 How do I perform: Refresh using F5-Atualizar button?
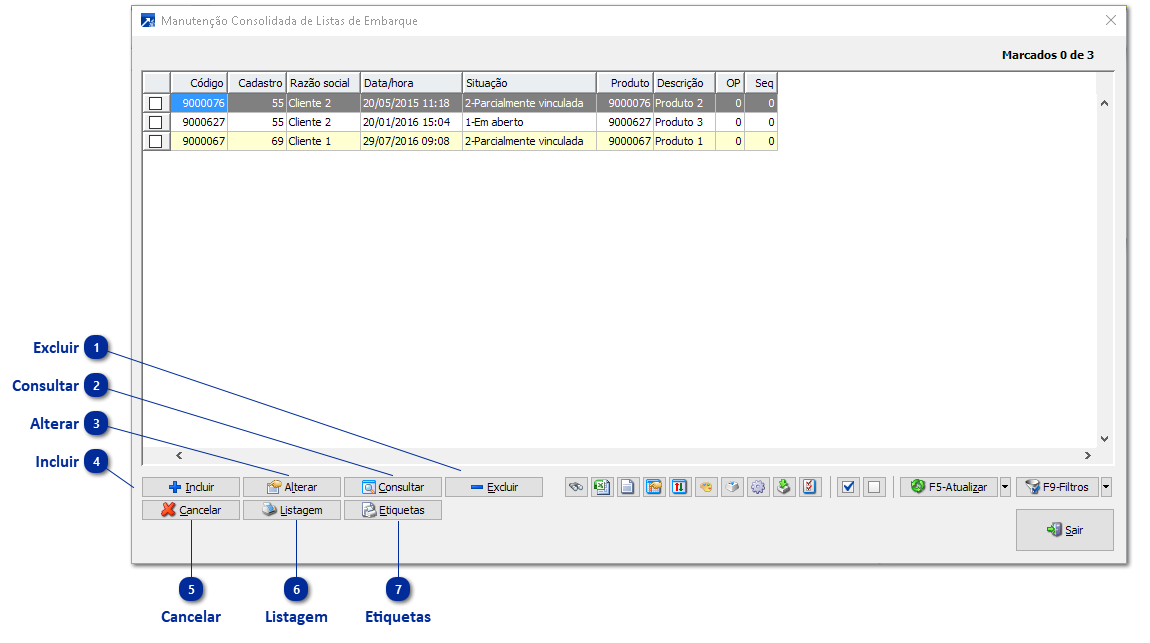[x=949, y=487]
